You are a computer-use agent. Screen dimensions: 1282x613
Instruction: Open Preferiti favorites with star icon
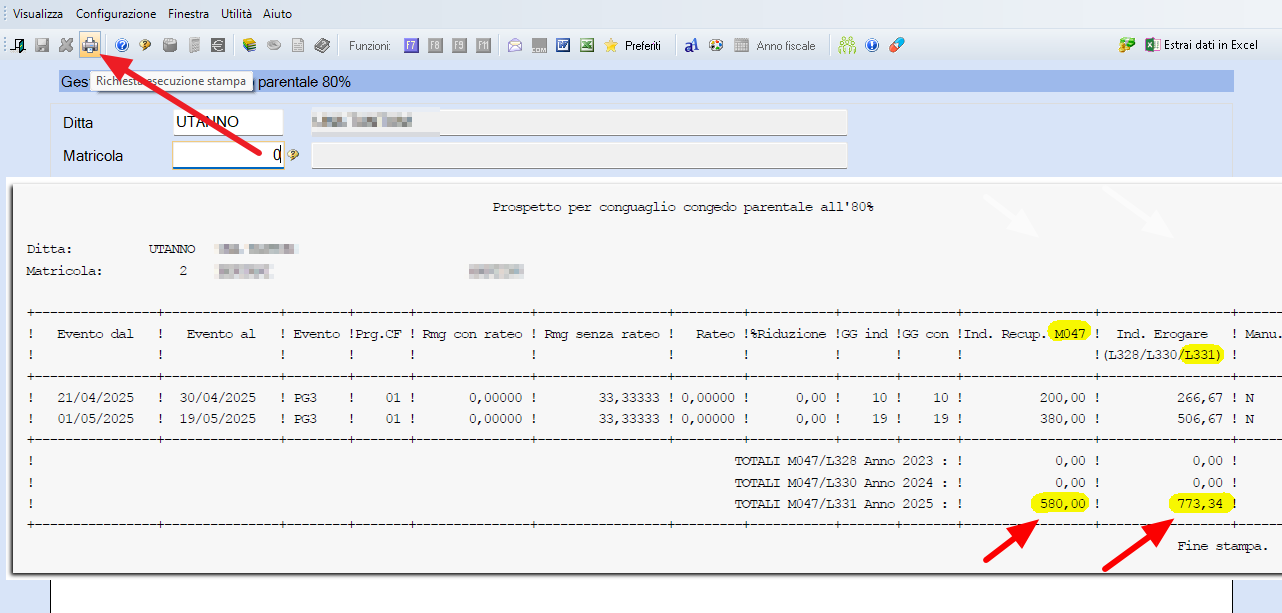[x=632, y=45]
